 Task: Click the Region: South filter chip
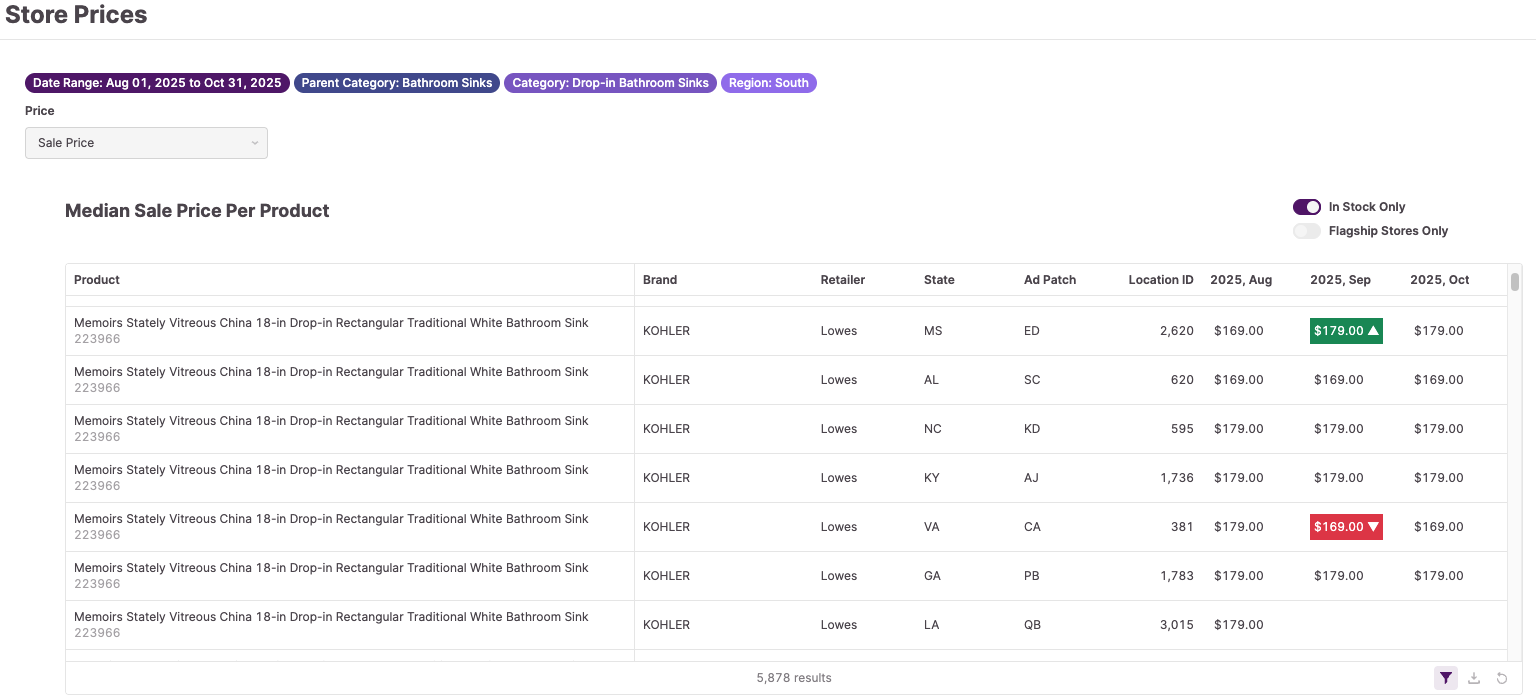point(768,83)
